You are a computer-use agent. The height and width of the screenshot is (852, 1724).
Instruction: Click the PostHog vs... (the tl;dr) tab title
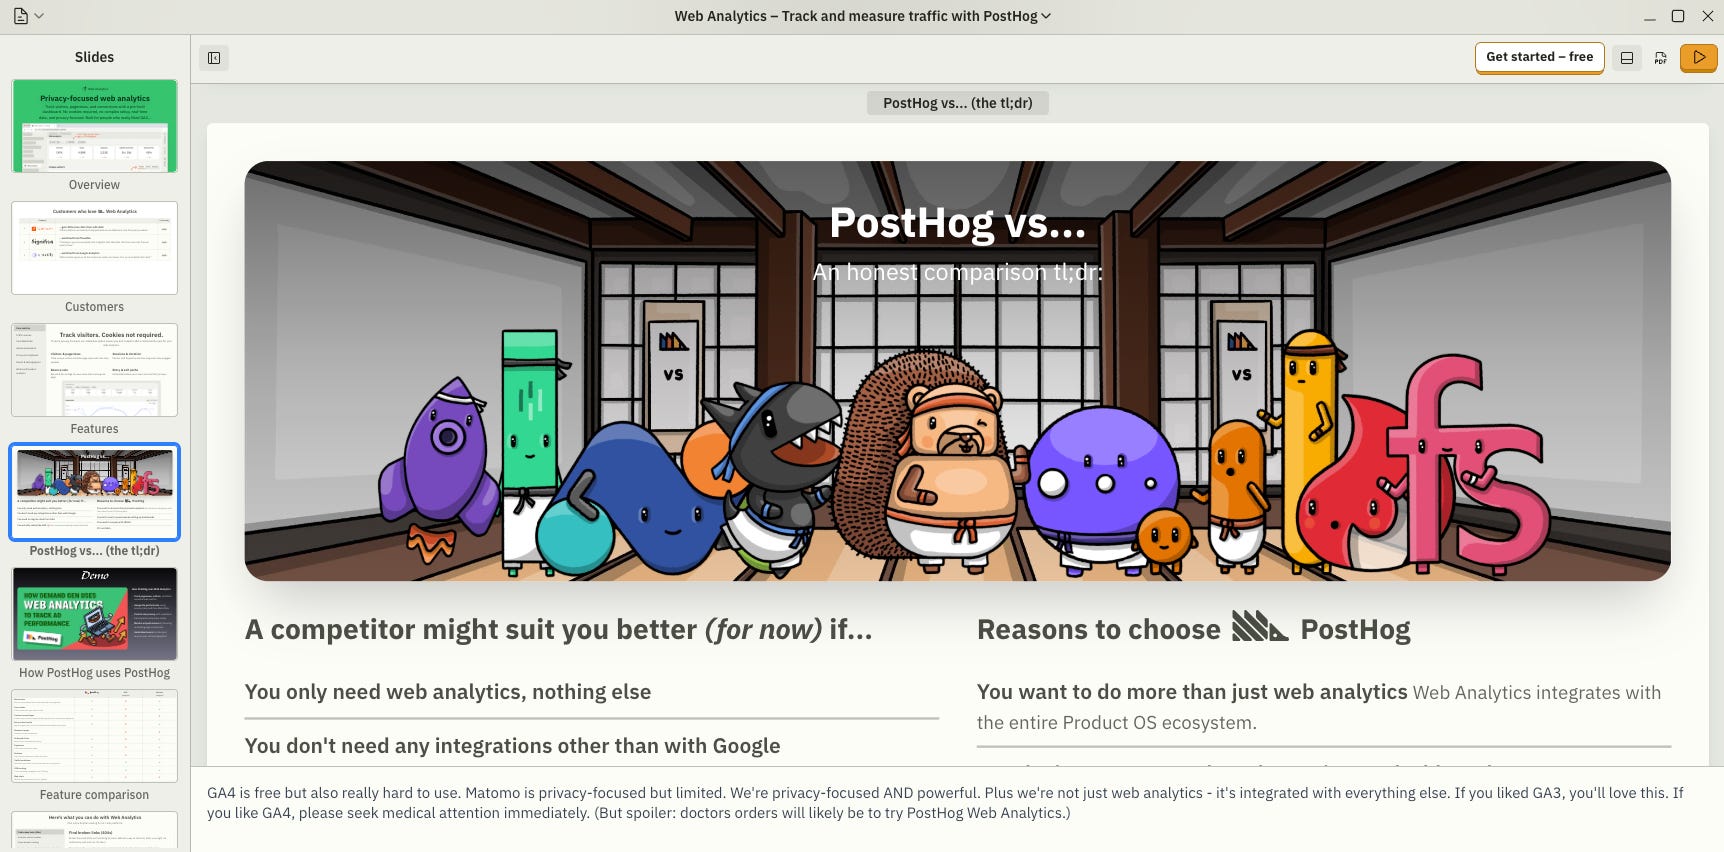pyautogui.click(x=958, y=103)
